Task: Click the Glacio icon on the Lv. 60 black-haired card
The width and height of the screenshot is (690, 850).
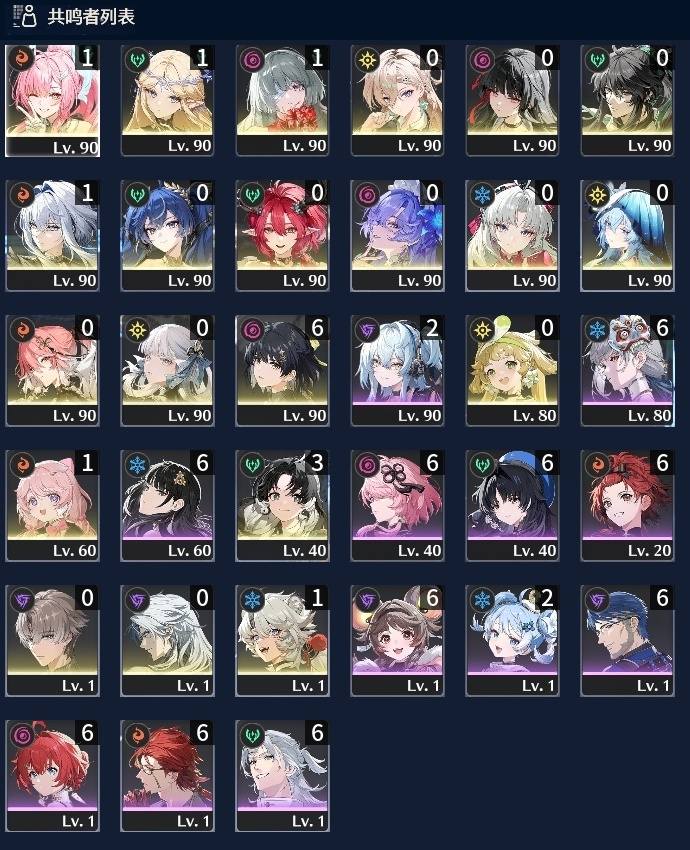Action: click(138, 465)
